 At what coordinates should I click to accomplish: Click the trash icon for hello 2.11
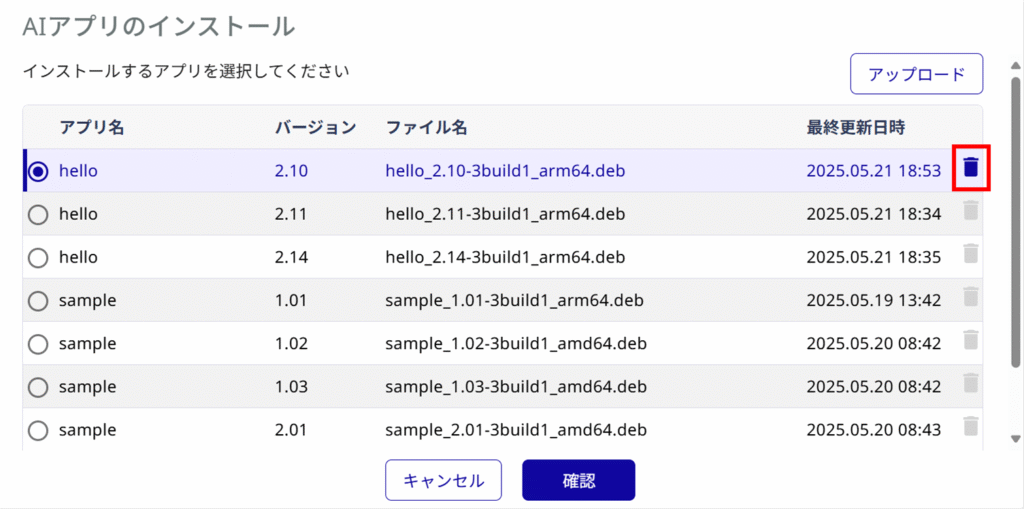[971, 210]
